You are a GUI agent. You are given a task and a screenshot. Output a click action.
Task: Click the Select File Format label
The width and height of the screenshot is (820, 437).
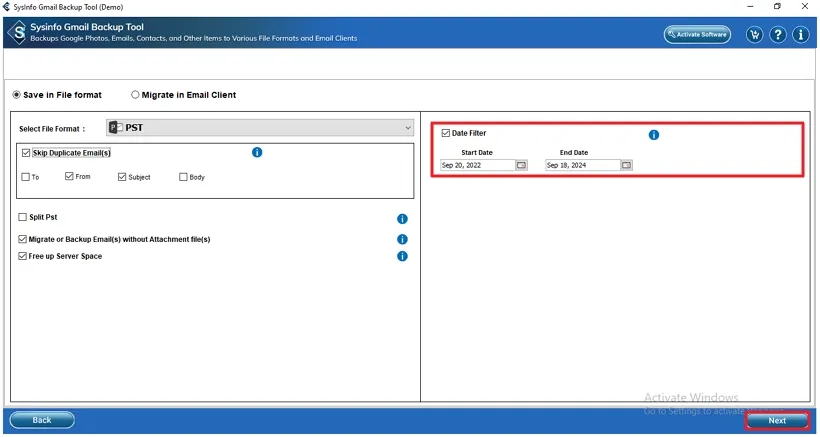click(x=52, y=129)
